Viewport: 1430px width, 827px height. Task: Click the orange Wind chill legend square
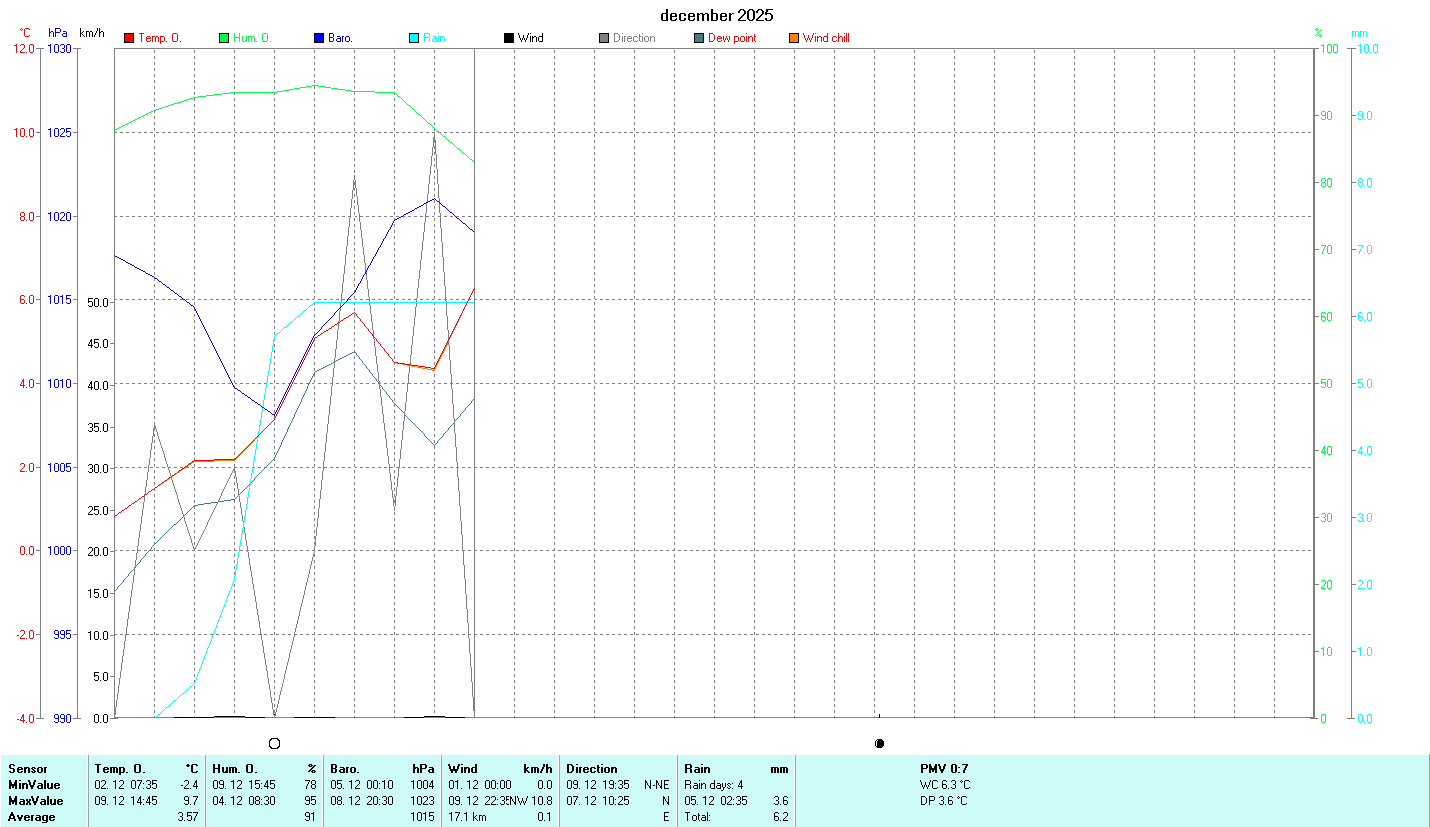tap(794, 38)
